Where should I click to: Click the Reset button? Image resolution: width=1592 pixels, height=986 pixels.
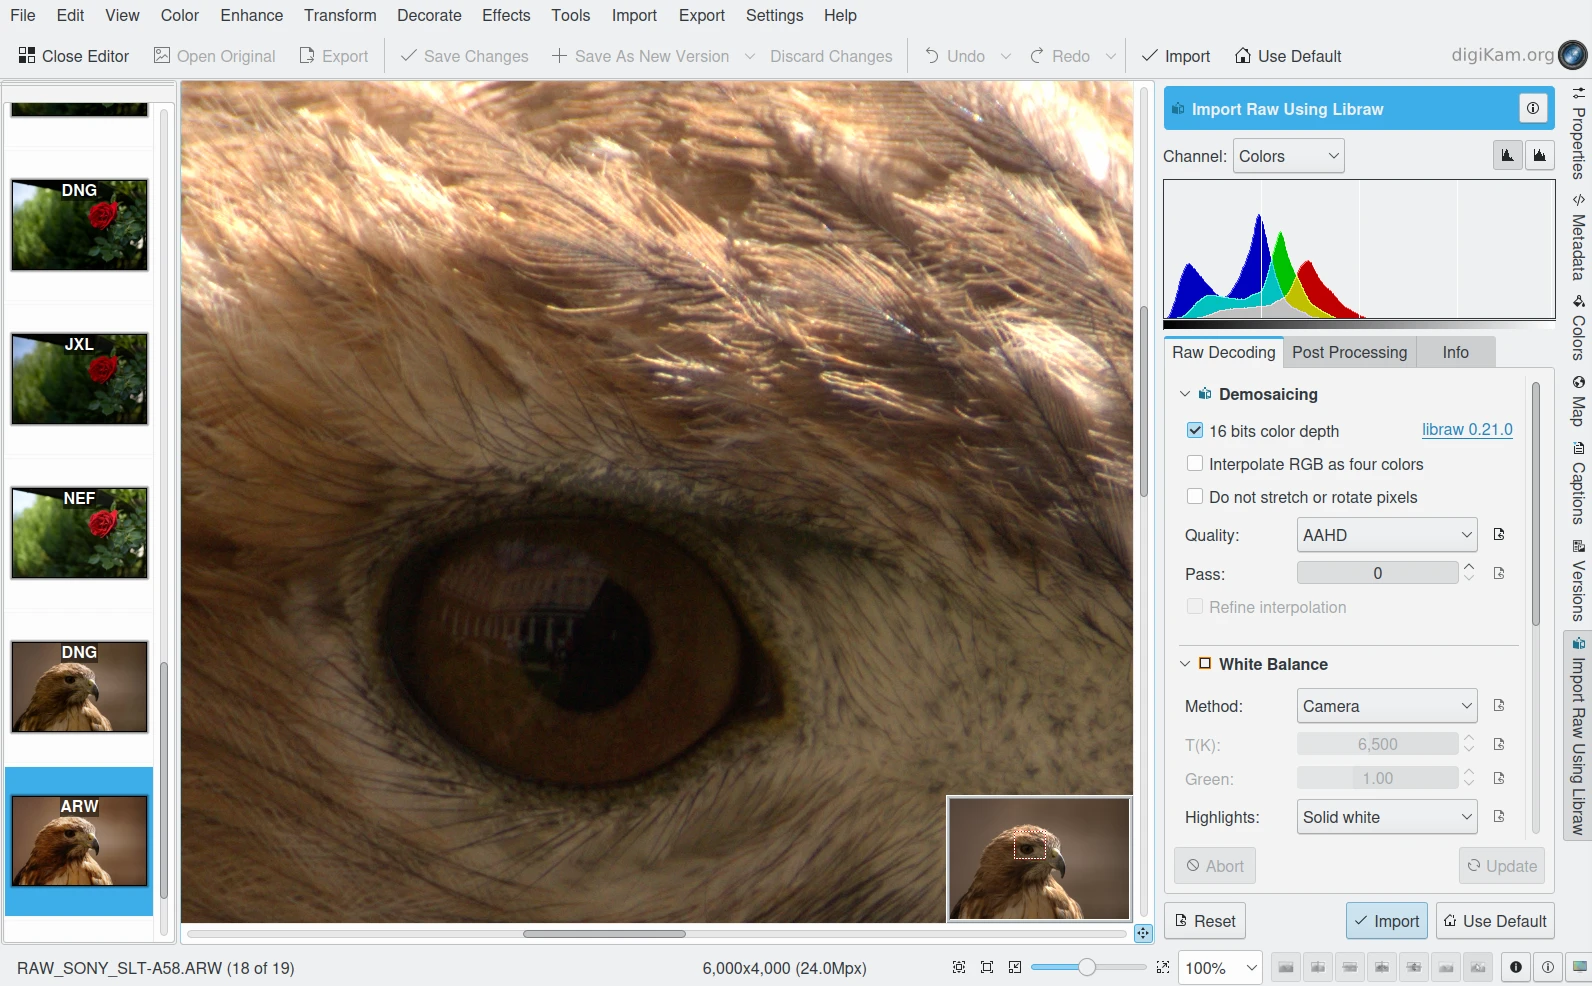coord(1204,921)
